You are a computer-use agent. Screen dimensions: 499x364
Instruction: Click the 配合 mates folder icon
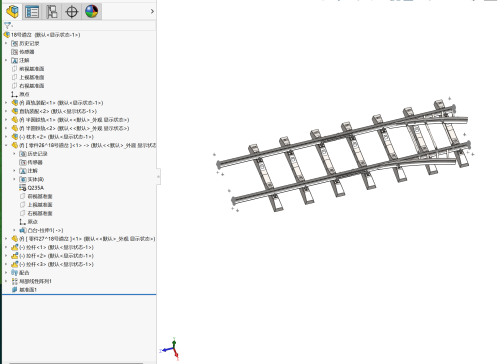14,273
